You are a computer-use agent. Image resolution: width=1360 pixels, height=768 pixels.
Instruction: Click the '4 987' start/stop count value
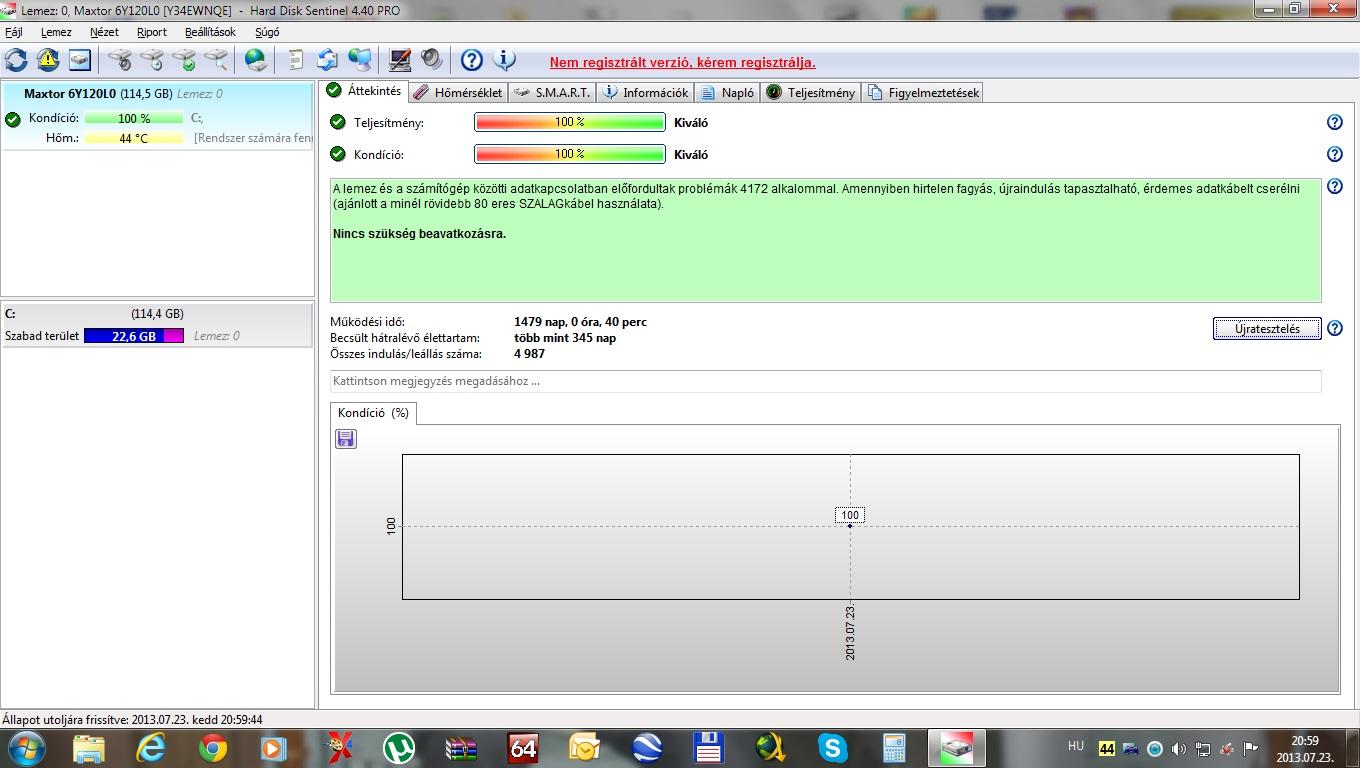pyautogui.click(x=530, y=354)
